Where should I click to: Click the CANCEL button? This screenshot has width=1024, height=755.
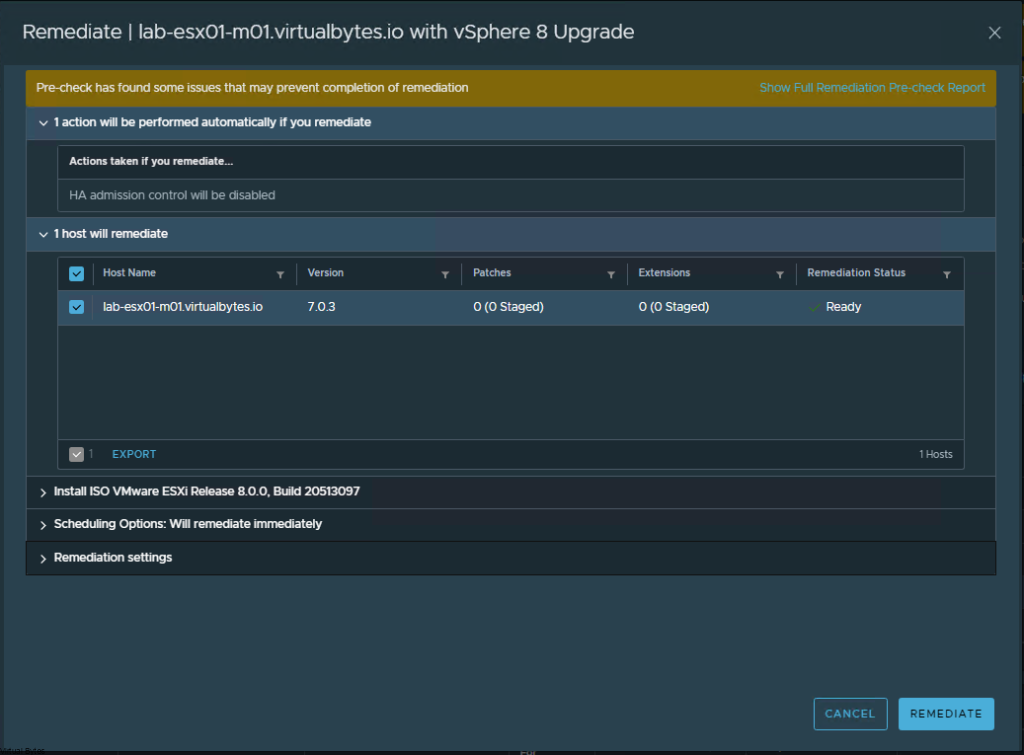(850, 714)
